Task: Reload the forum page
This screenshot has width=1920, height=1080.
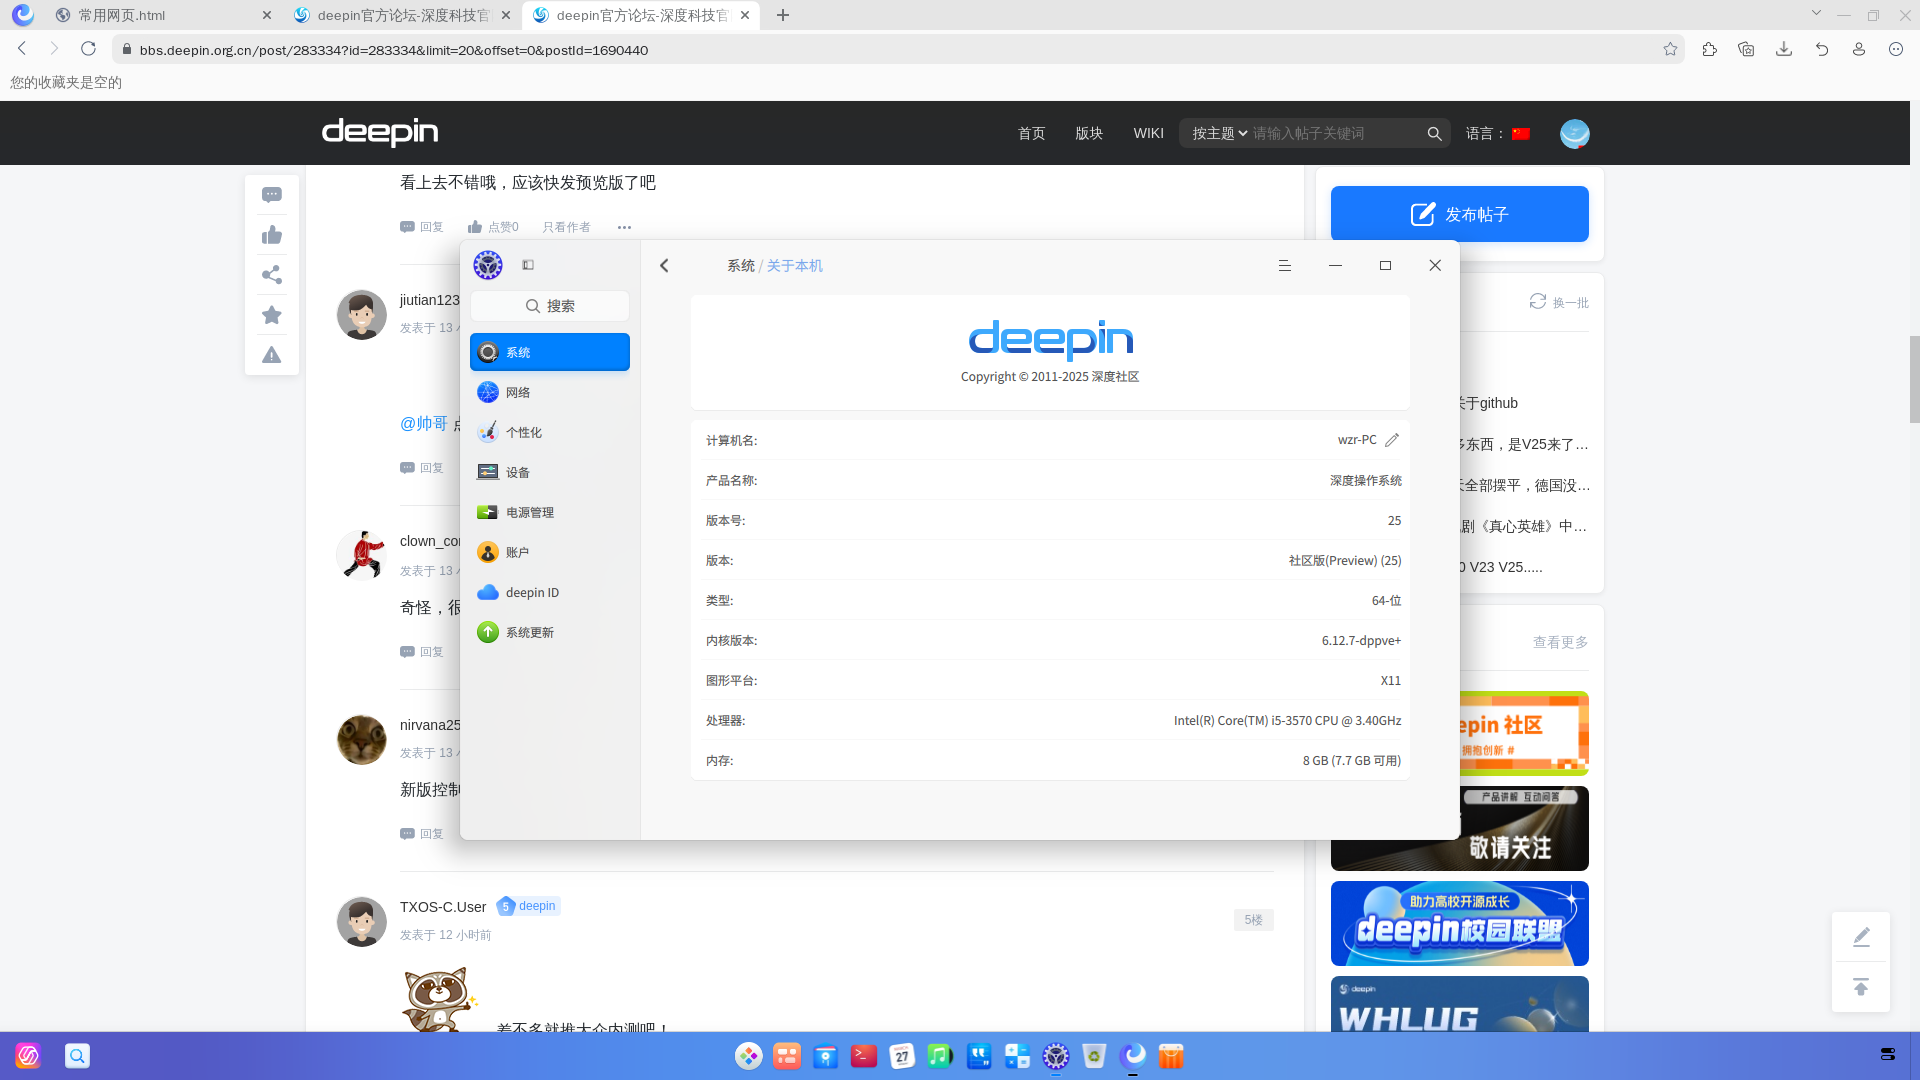Action: tap(88, 49)
